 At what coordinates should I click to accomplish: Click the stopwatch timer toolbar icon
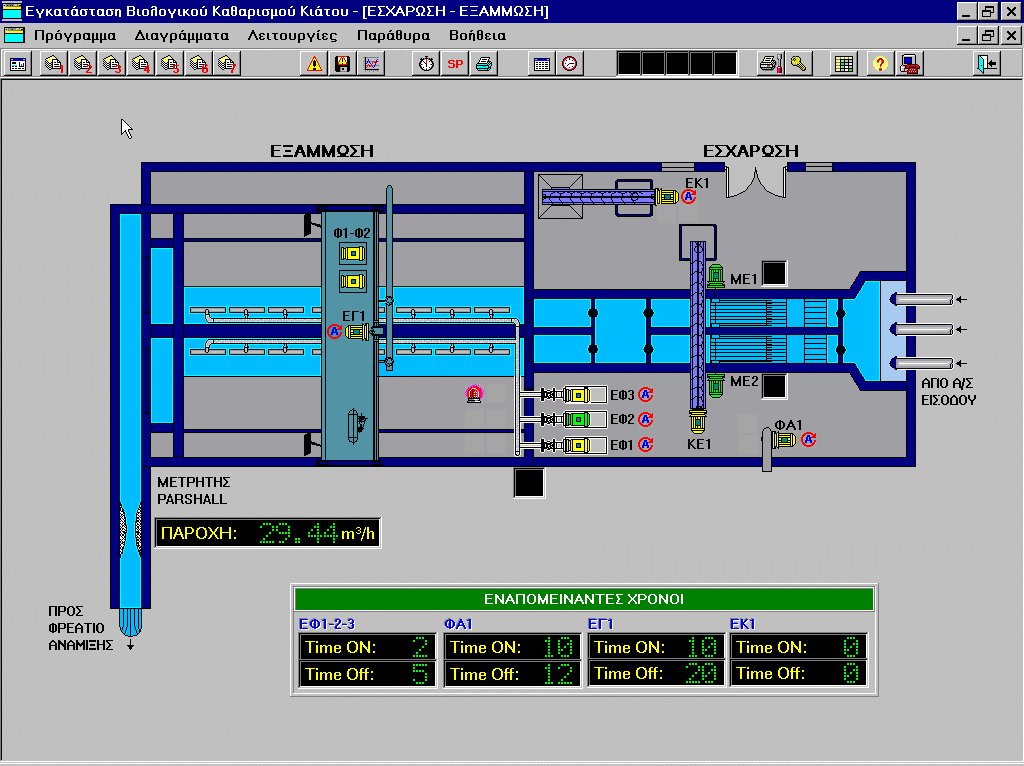427,64
